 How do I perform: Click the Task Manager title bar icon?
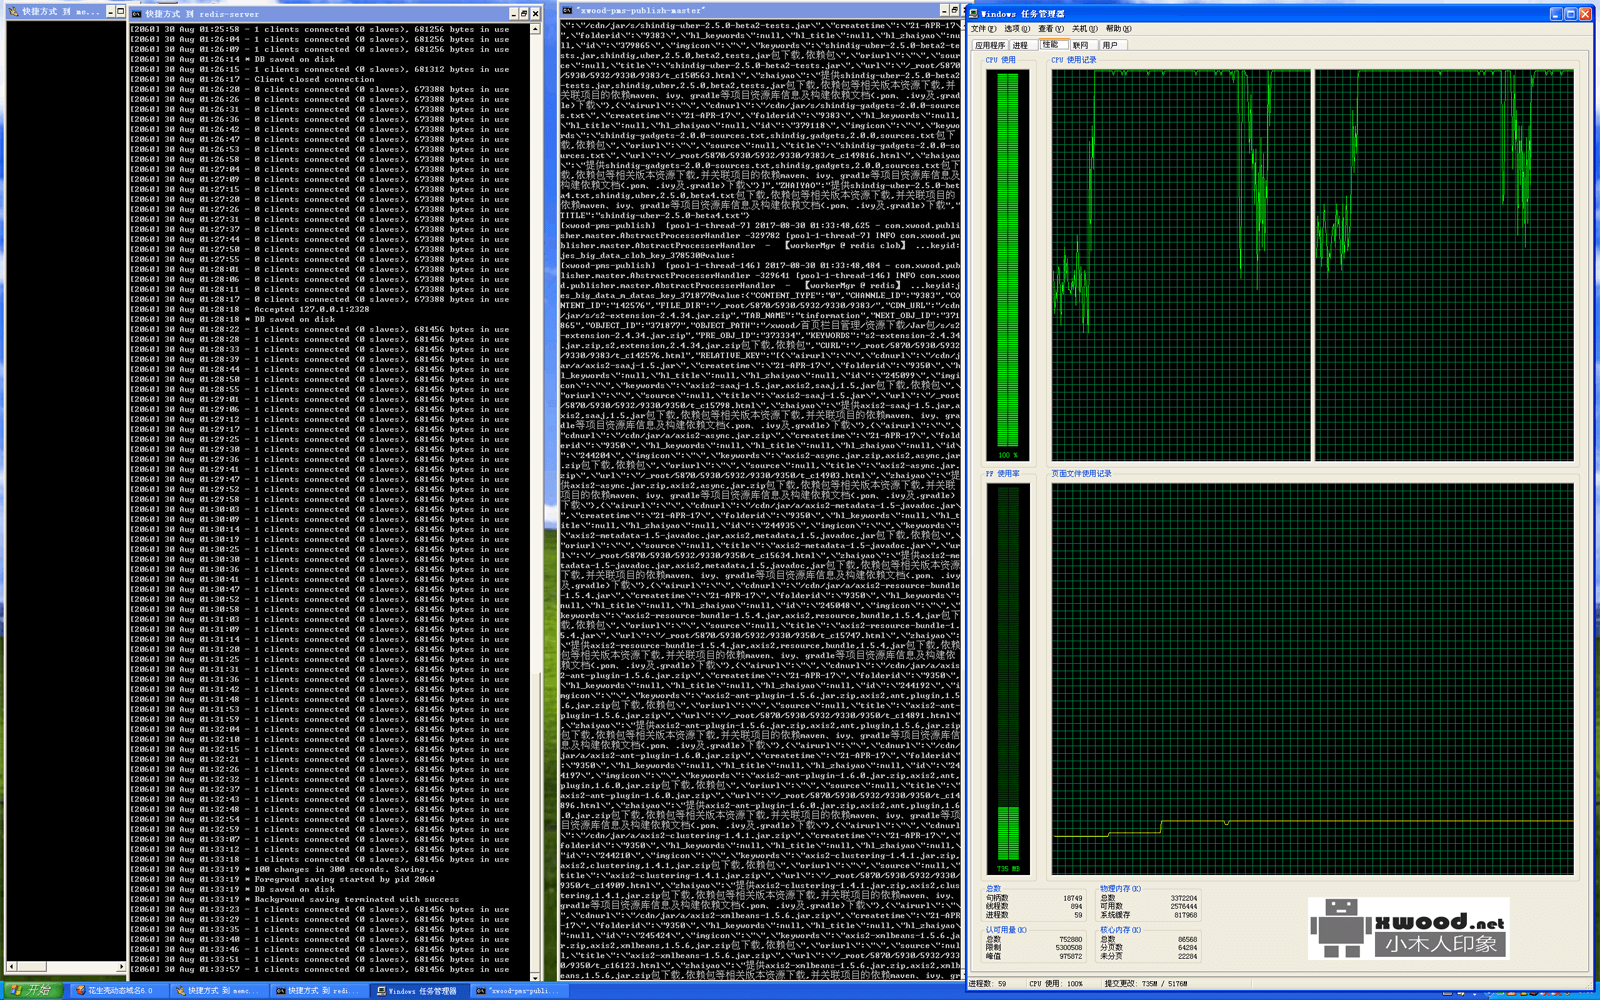tap(974, 14)
